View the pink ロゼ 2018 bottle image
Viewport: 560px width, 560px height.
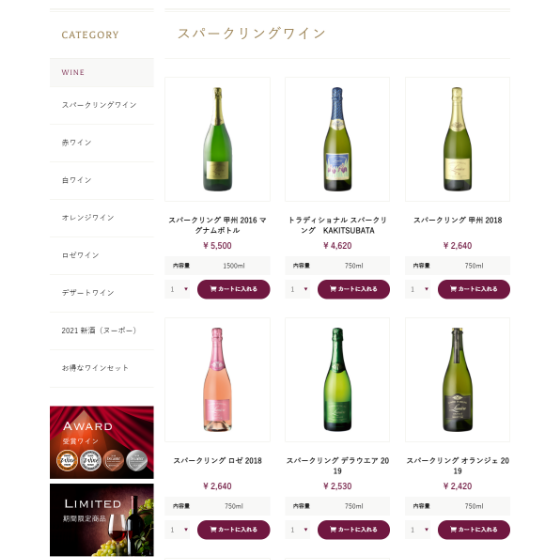pos(218,380)
